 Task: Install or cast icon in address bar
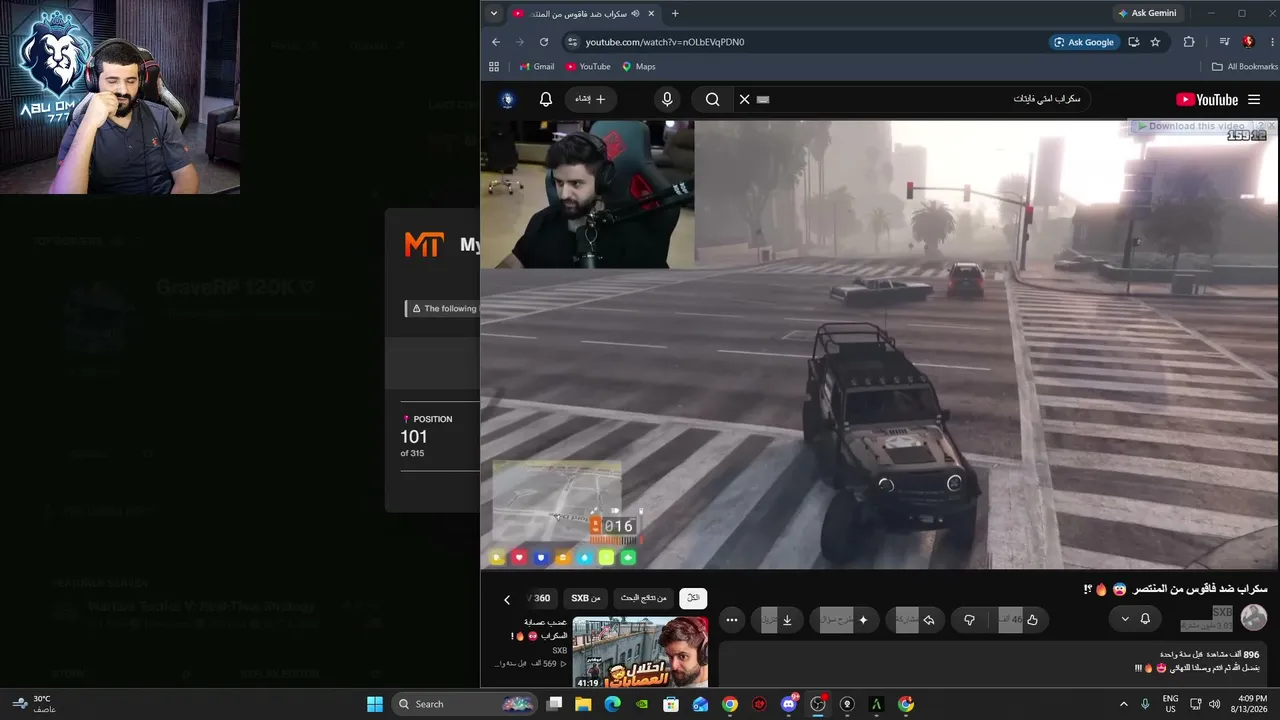1134,42
